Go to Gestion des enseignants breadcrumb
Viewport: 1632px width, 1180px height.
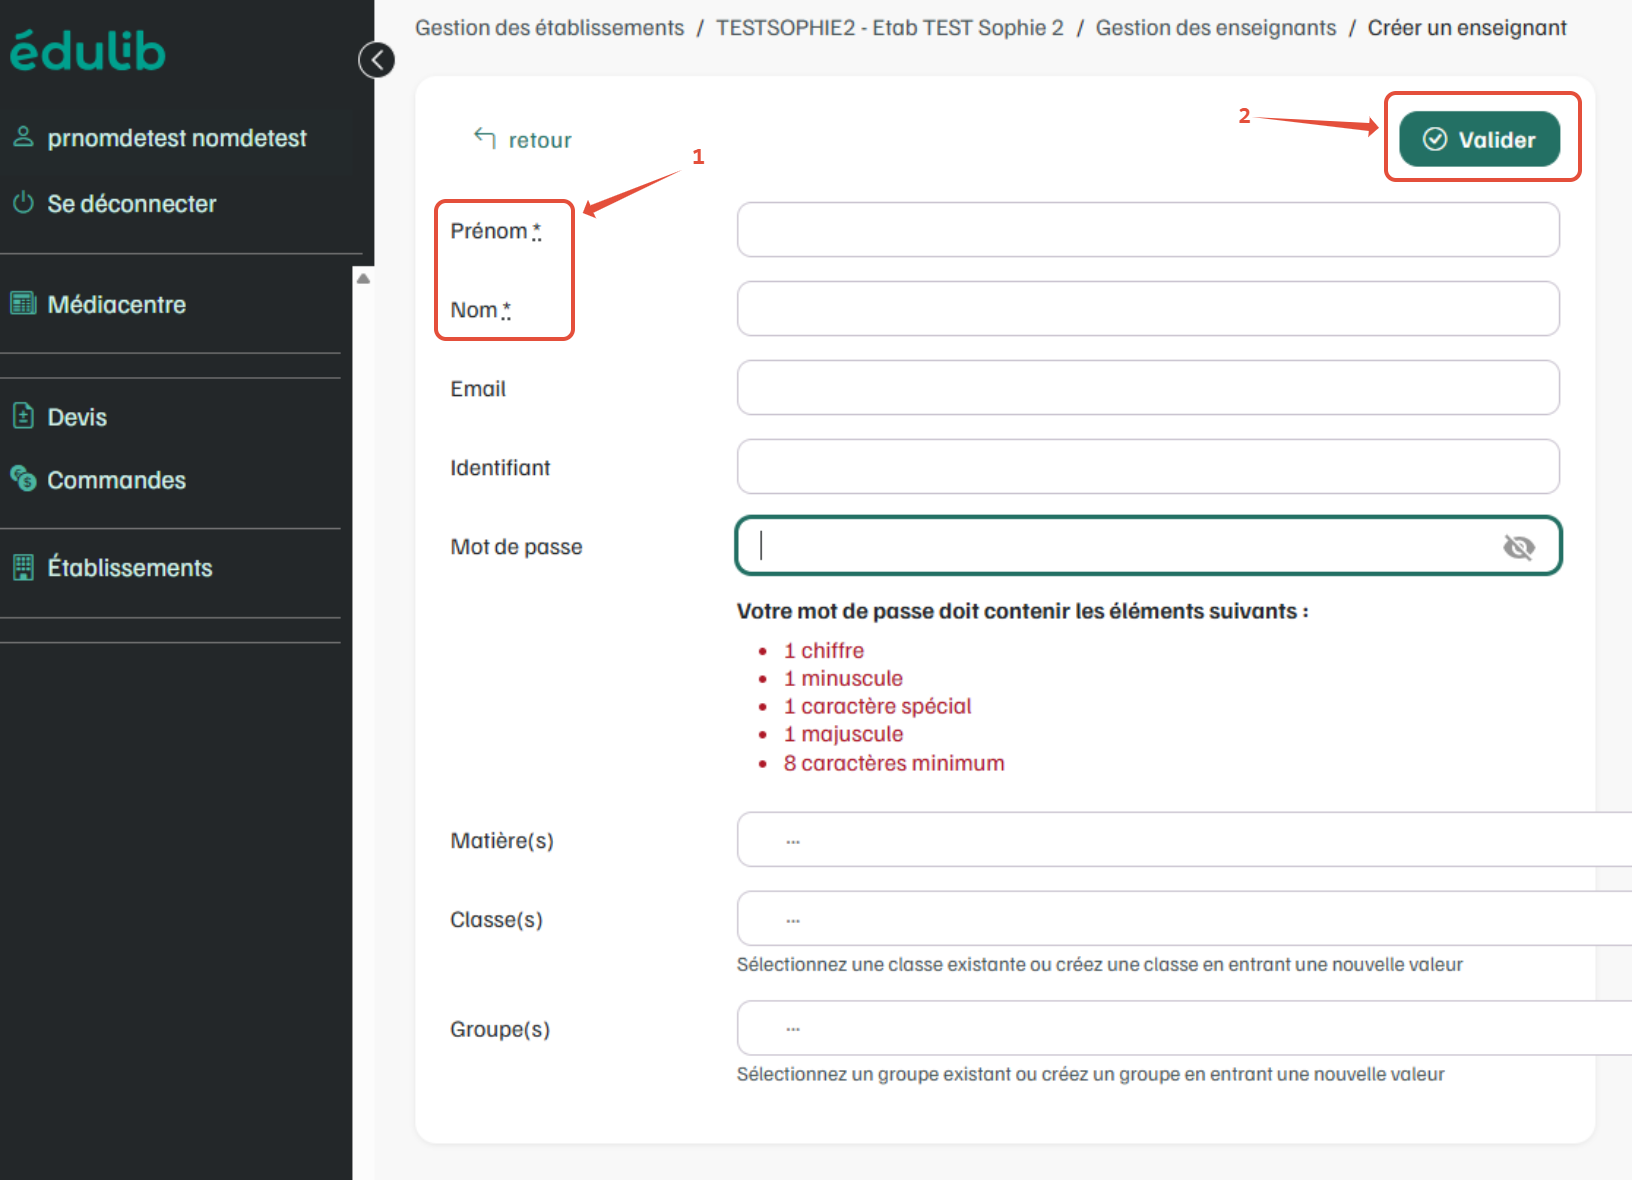(x=1215, y=28)
